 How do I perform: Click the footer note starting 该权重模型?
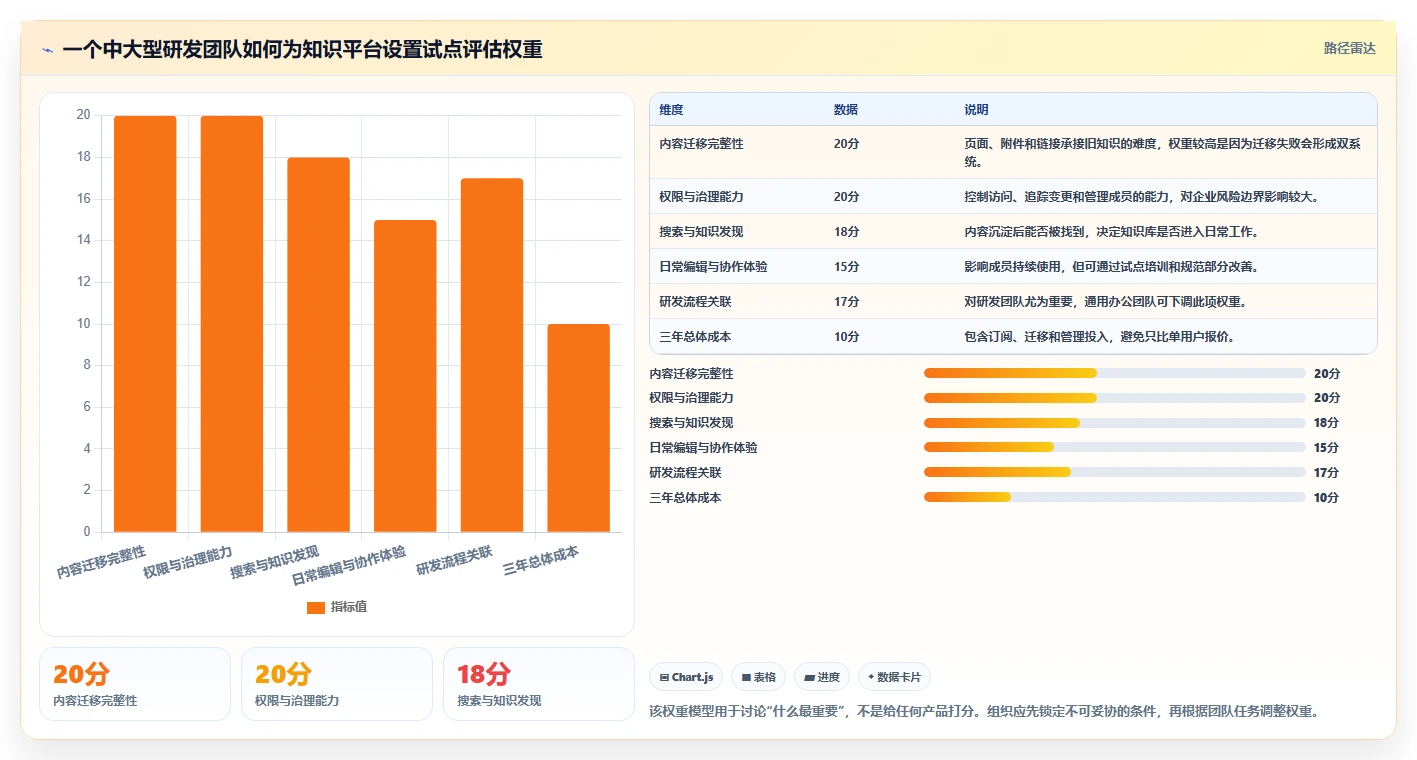pyautogui.click(x=984, y=712)
